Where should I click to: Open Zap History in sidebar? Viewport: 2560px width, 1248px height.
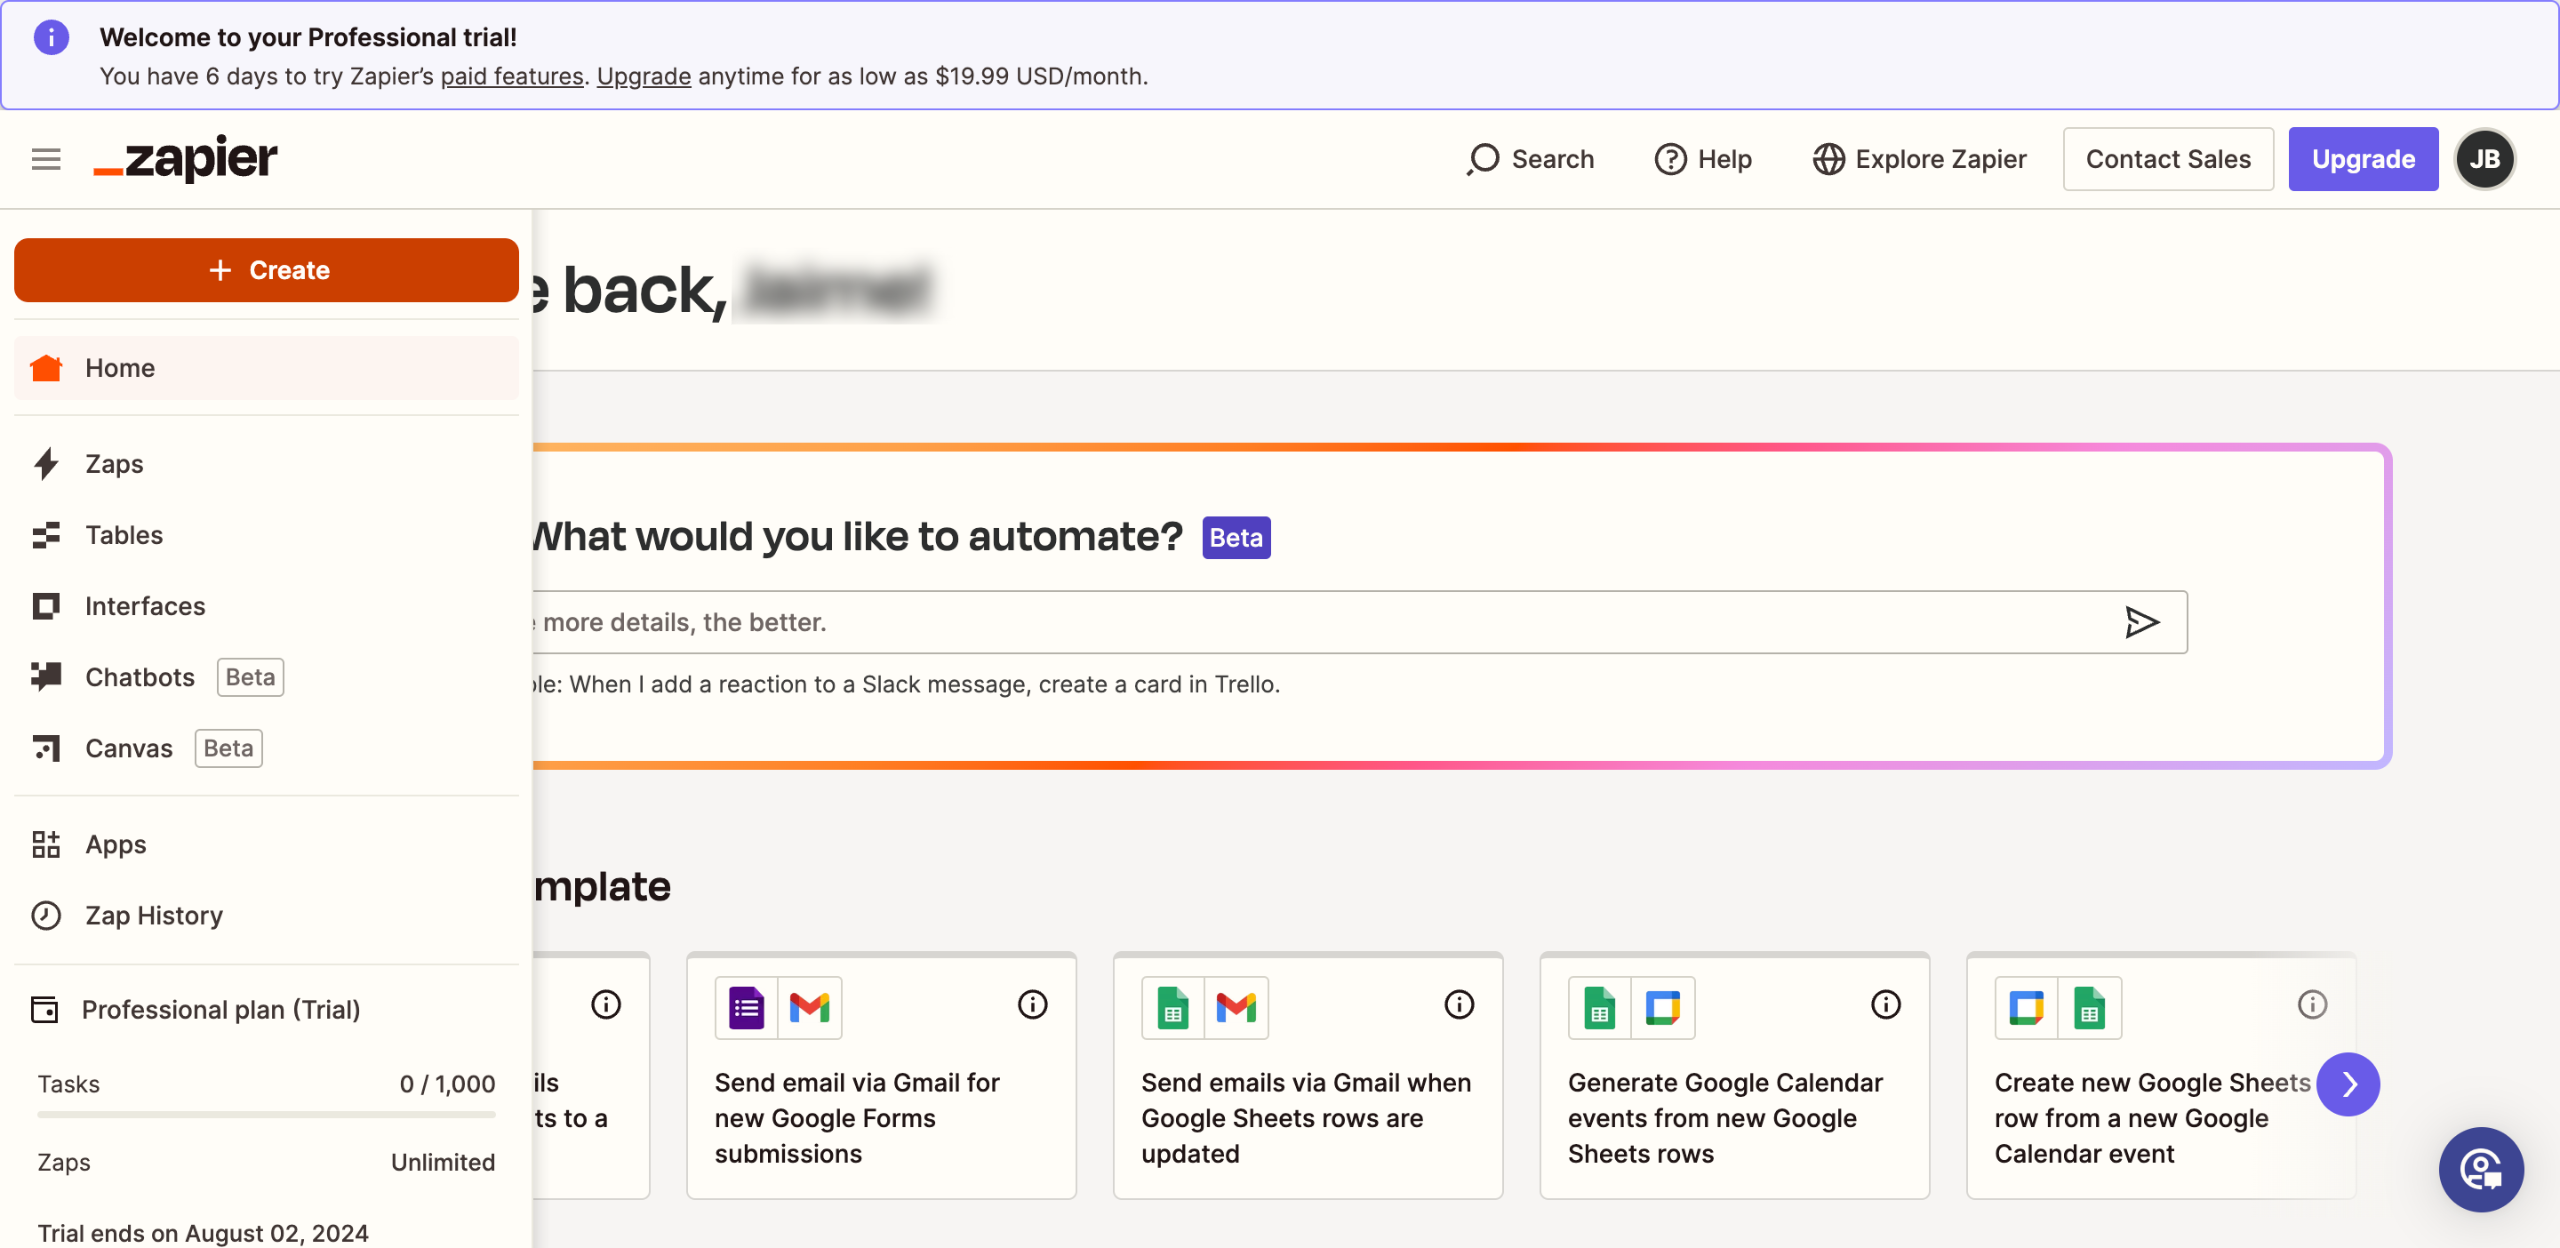click(153, 915)
